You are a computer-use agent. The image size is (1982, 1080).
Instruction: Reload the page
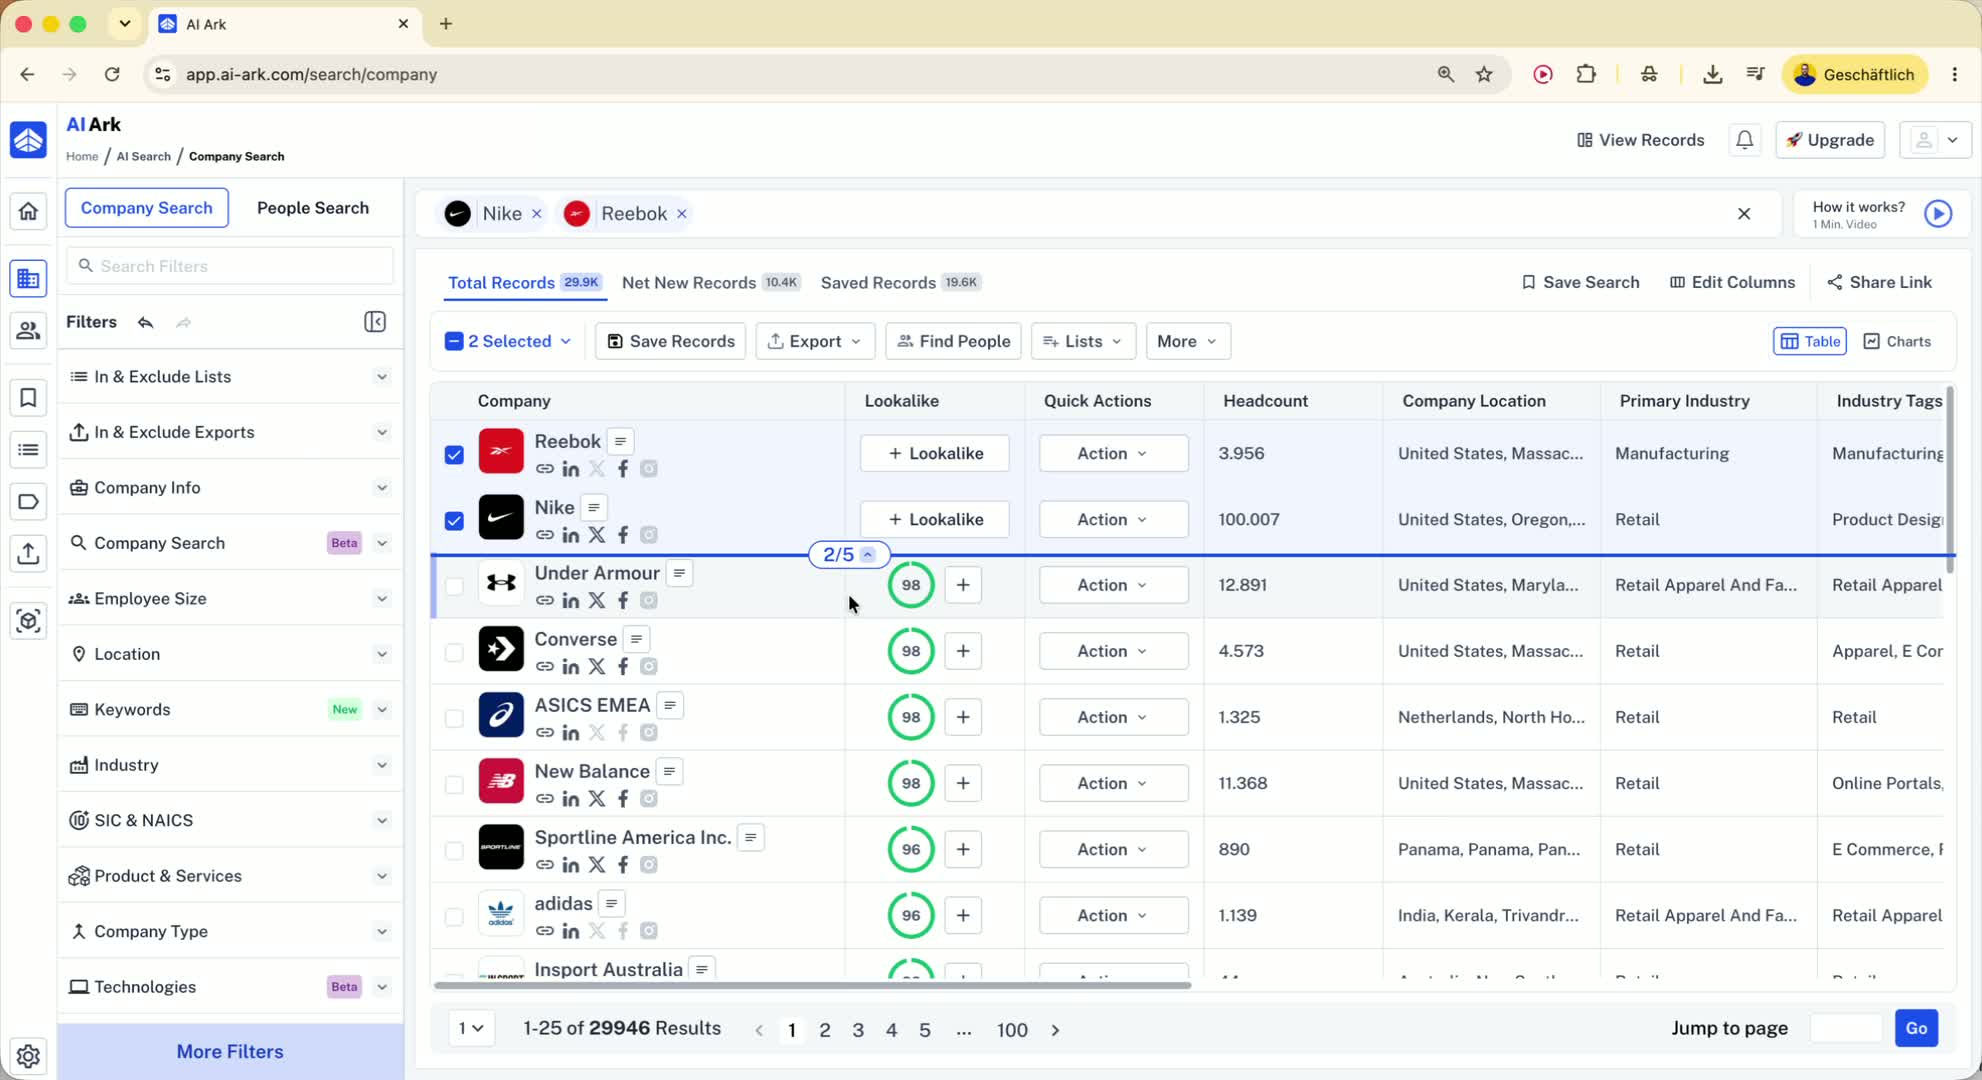tap(112, 74)
